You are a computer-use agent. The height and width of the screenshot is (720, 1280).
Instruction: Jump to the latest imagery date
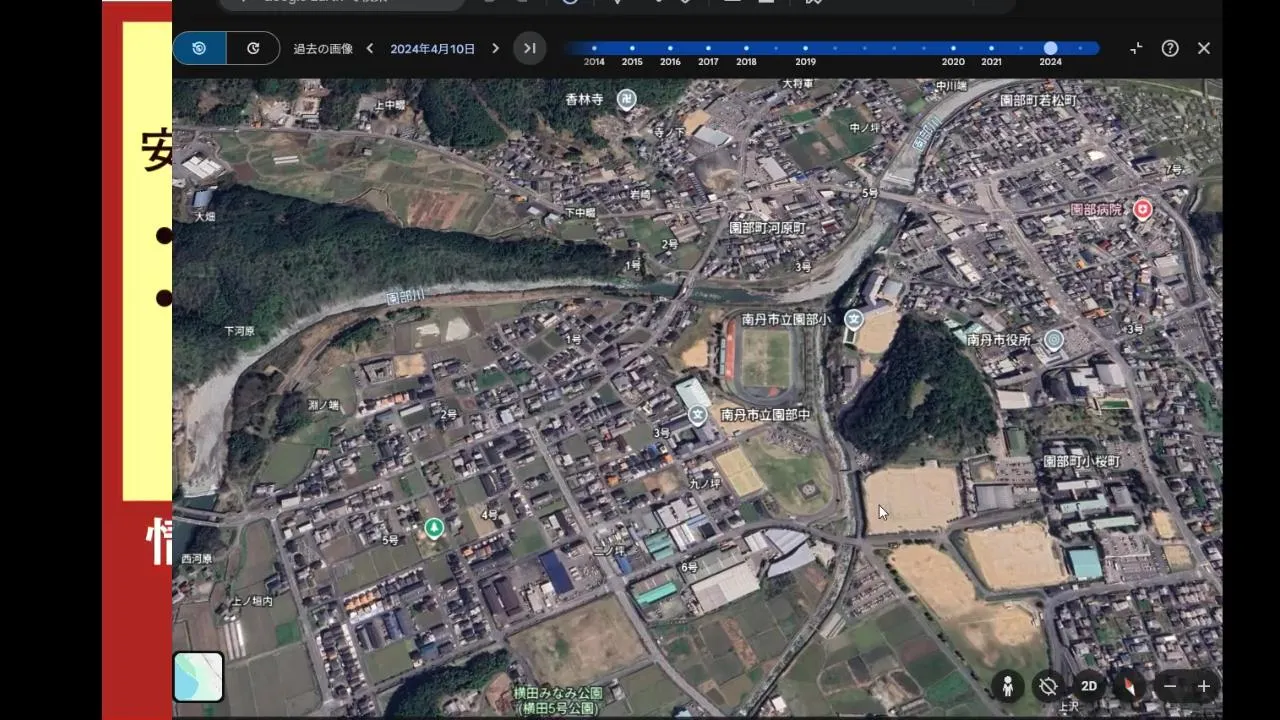pyautogui.click(x=530, y=48)
